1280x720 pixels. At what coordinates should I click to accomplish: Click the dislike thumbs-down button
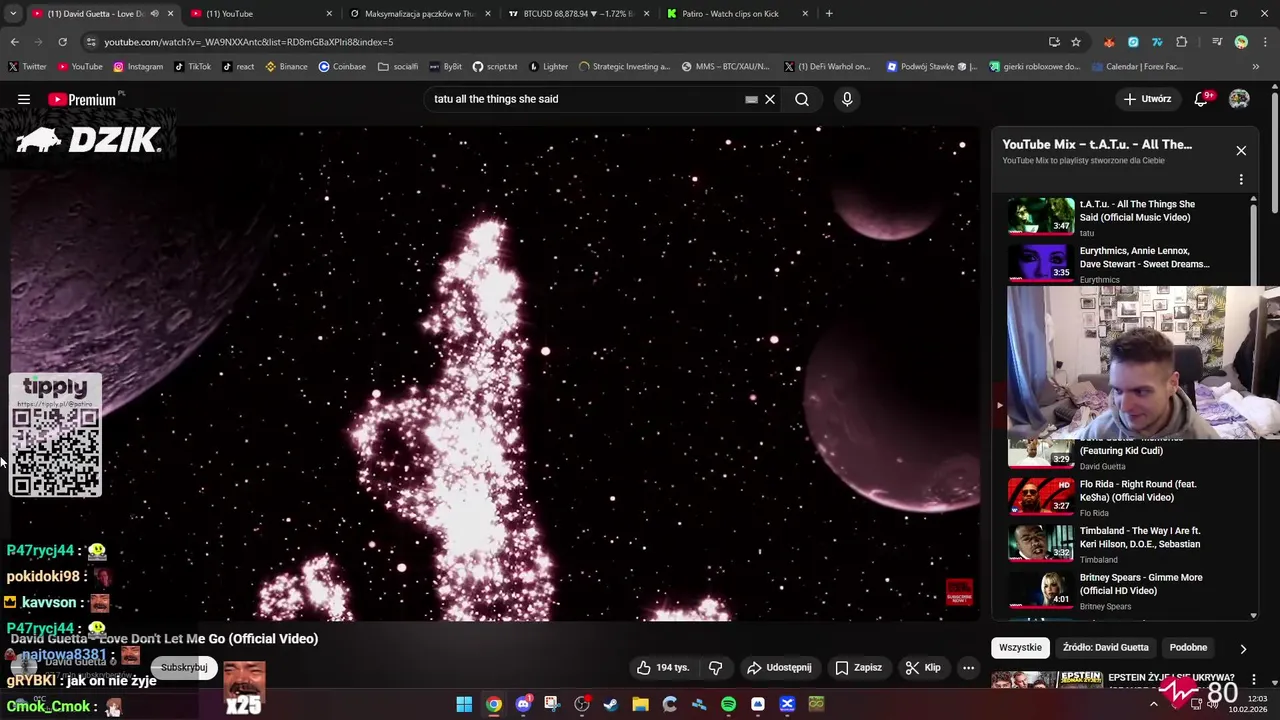pos(716,667)
